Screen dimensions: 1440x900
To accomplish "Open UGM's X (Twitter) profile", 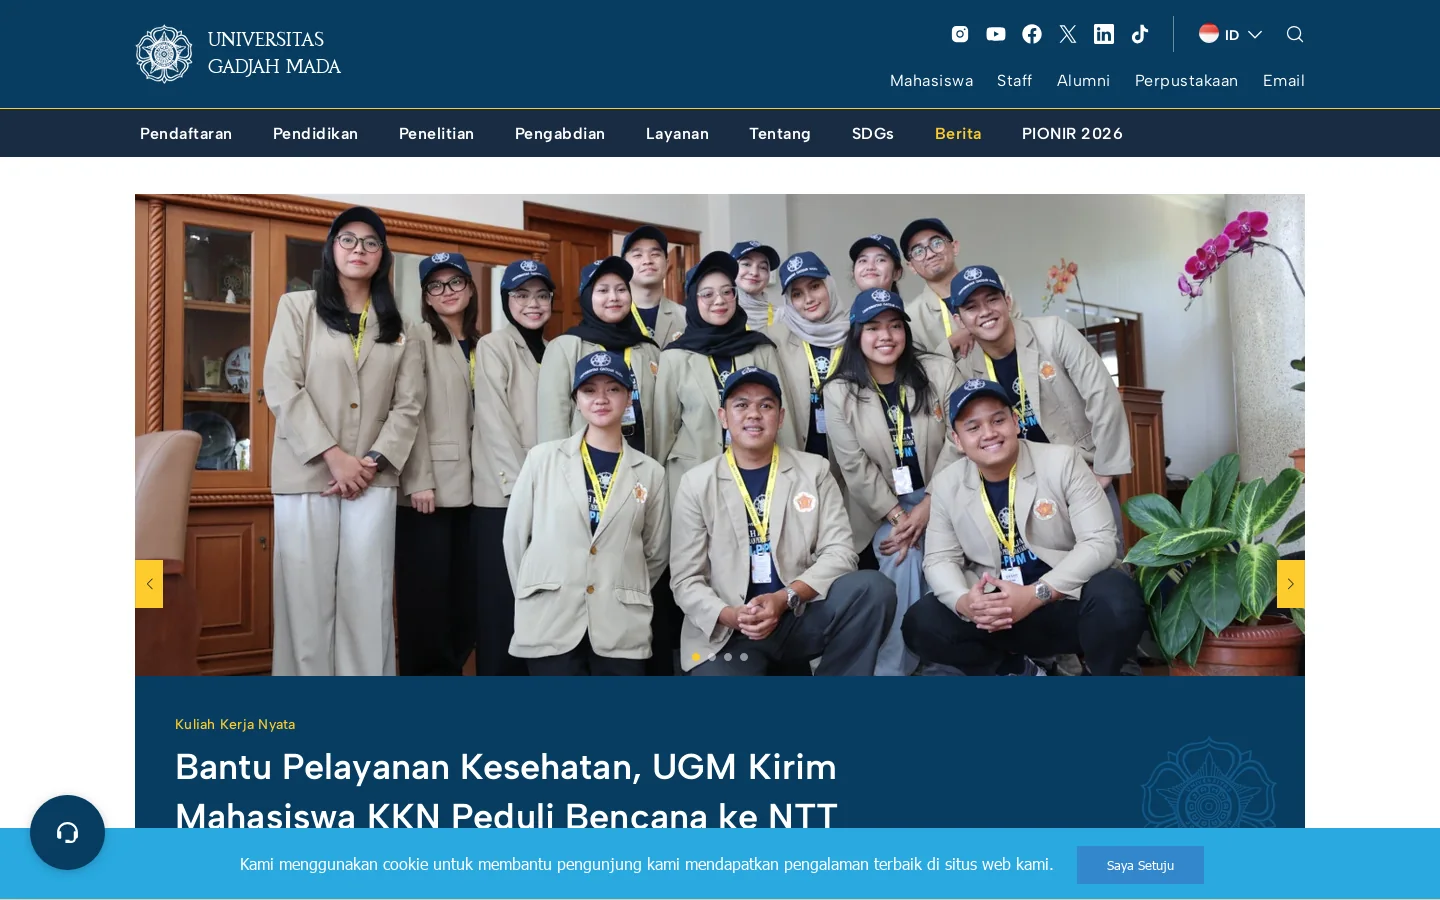I will pos(1068,34).
